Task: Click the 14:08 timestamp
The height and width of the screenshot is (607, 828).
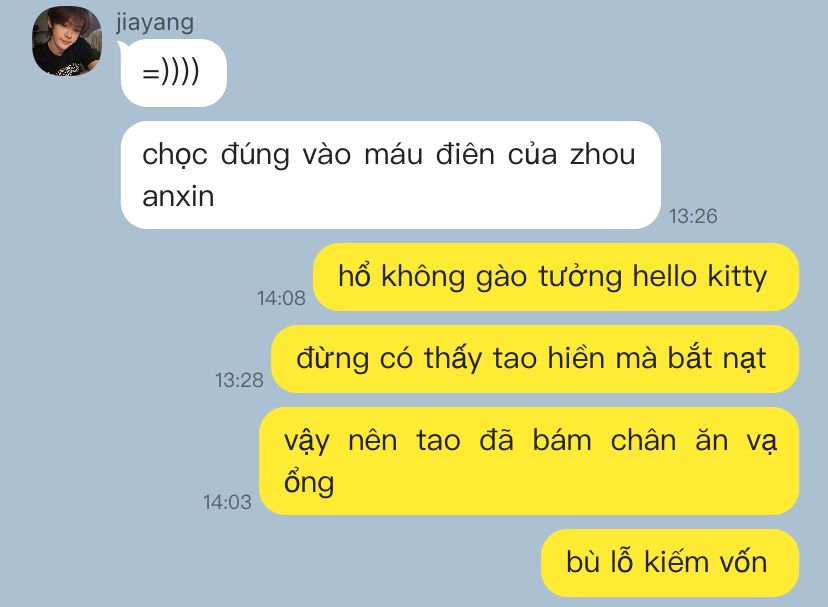Action: pos(281,298)
